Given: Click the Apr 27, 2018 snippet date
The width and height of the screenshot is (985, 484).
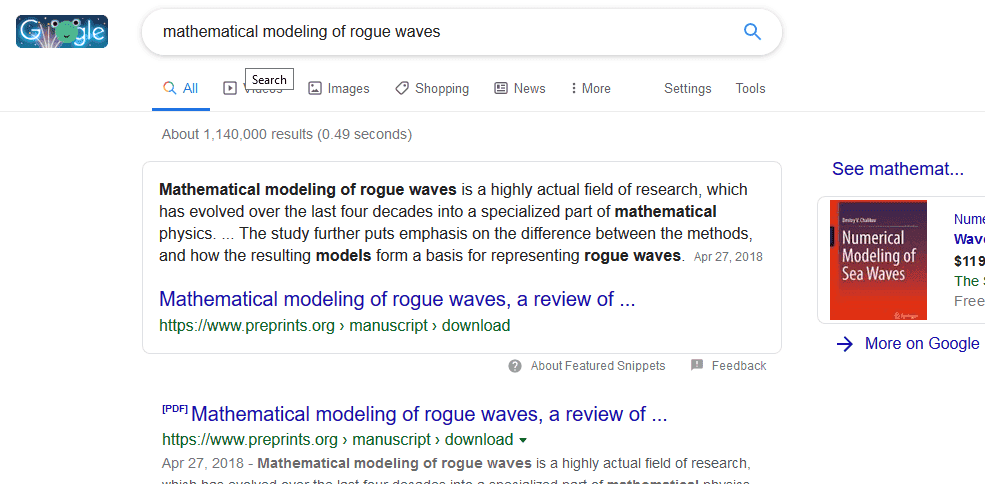Looking at the screenshot, I should coord(728,257).
